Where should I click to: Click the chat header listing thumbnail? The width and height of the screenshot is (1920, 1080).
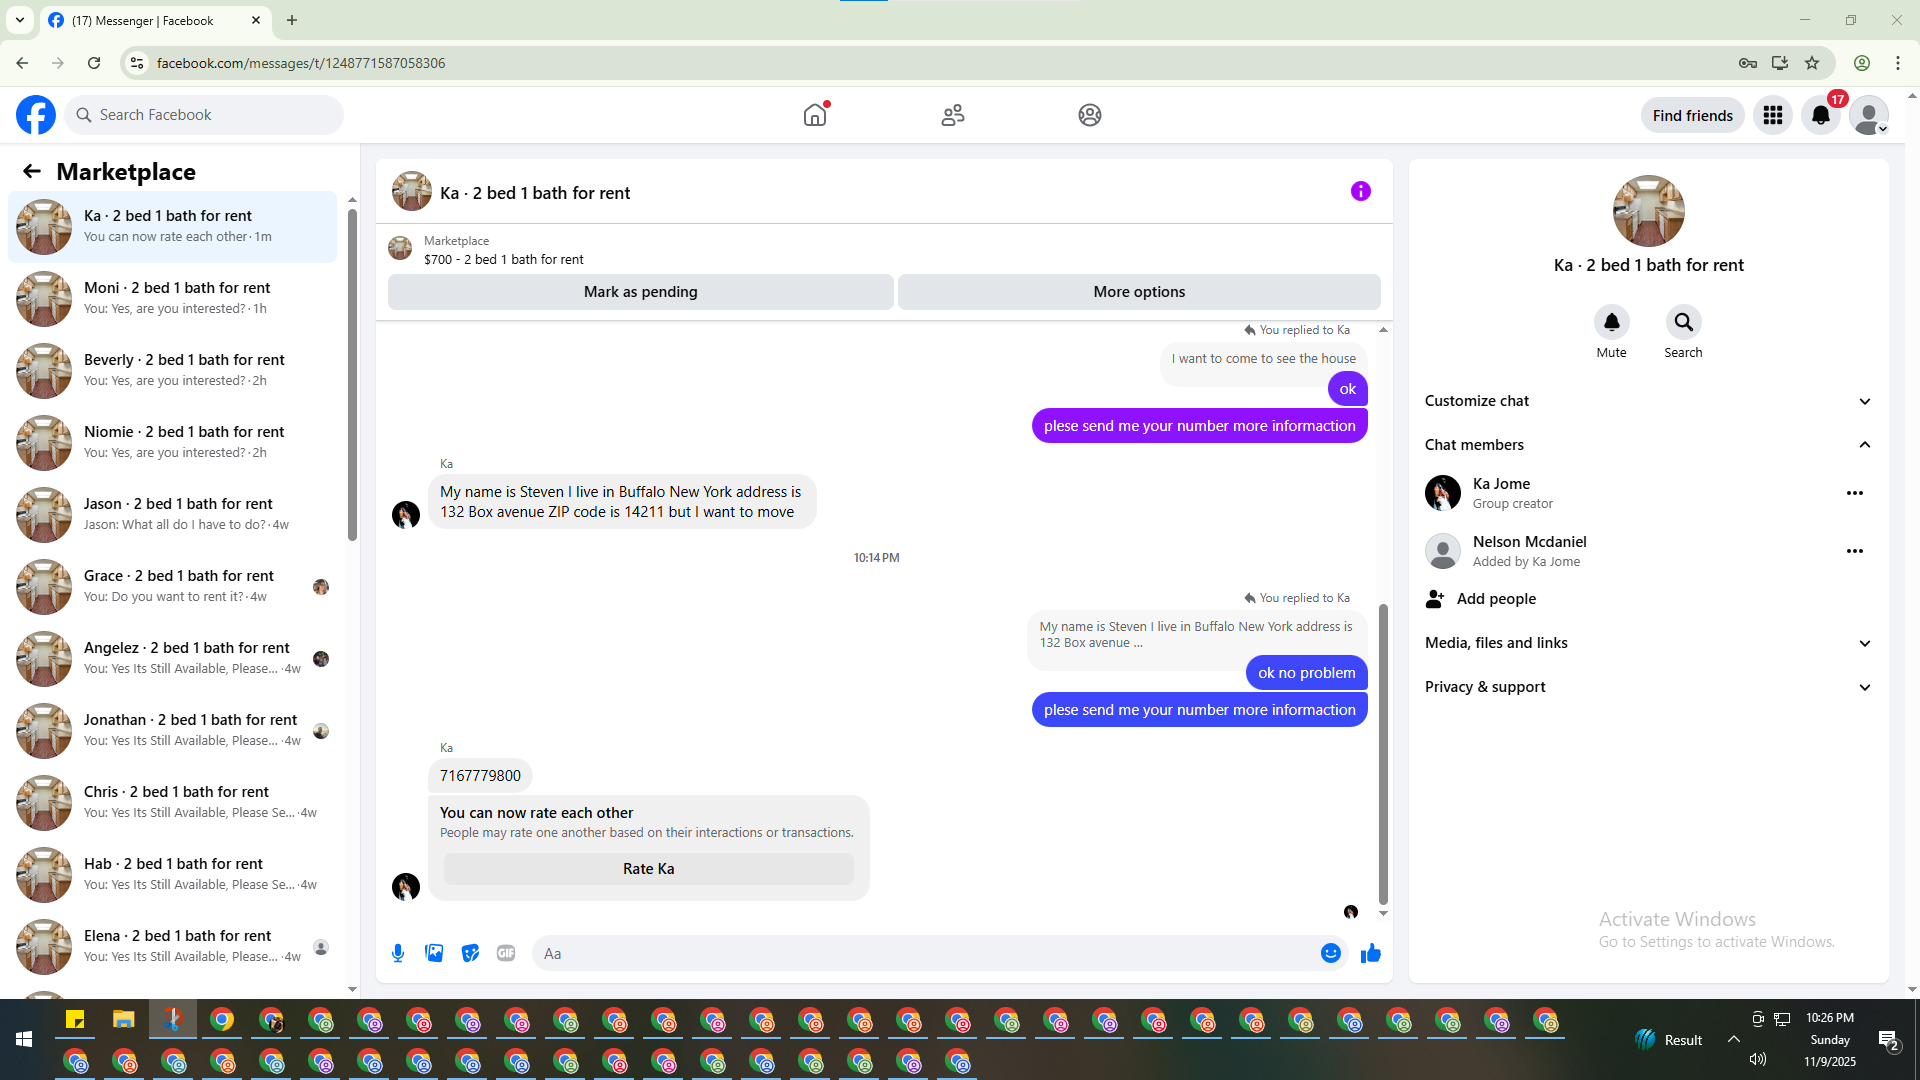[412, 191]
